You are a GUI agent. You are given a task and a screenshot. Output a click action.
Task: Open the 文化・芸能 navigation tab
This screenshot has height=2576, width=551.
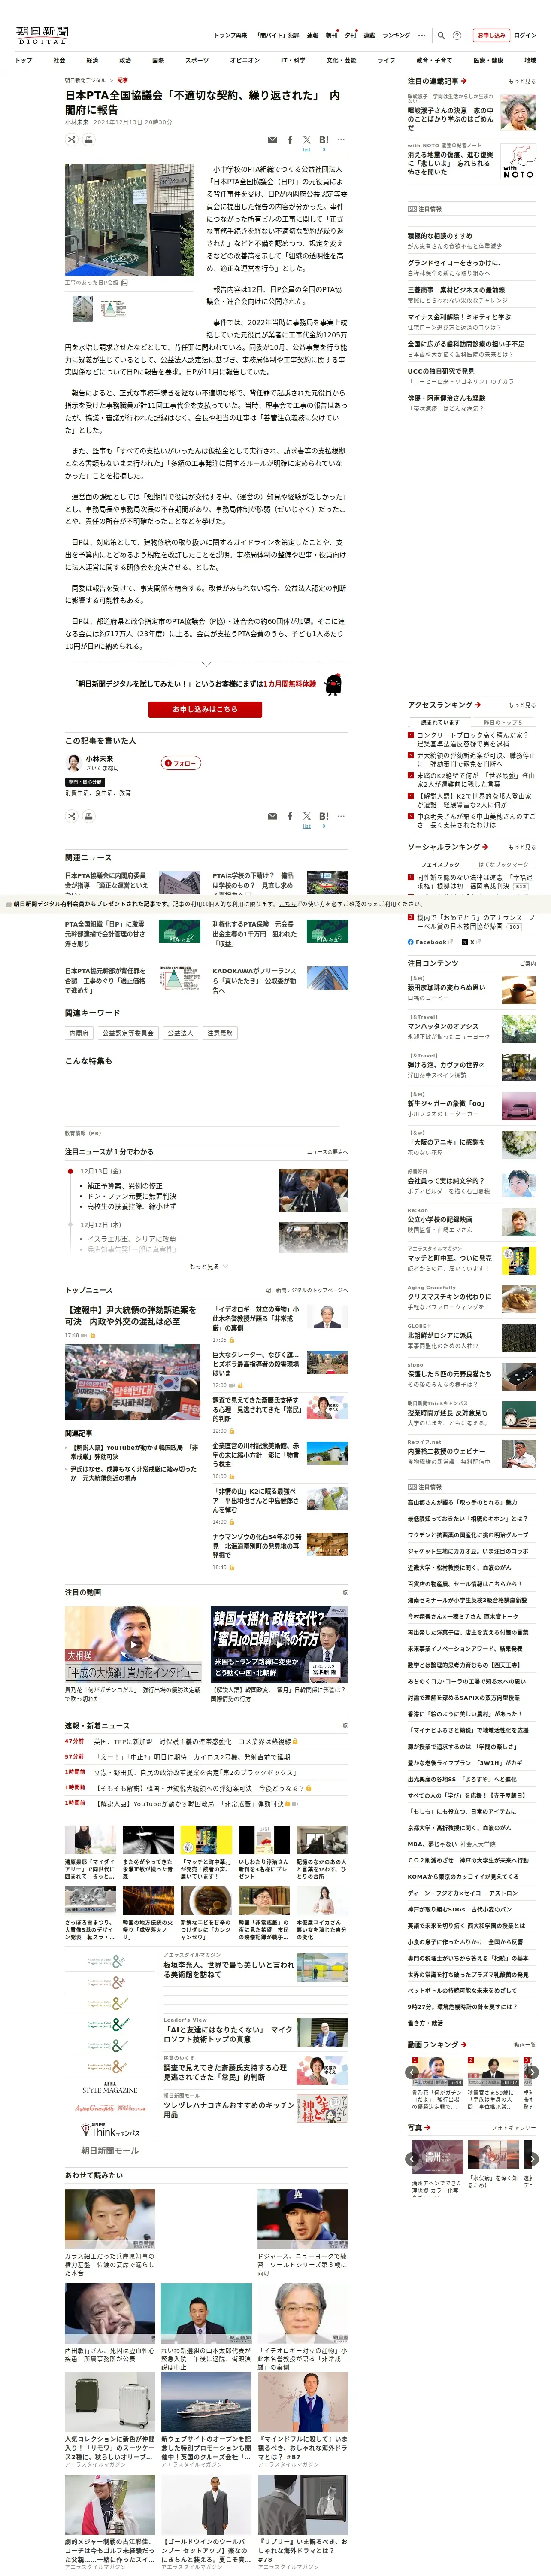[x=341, y=60]
